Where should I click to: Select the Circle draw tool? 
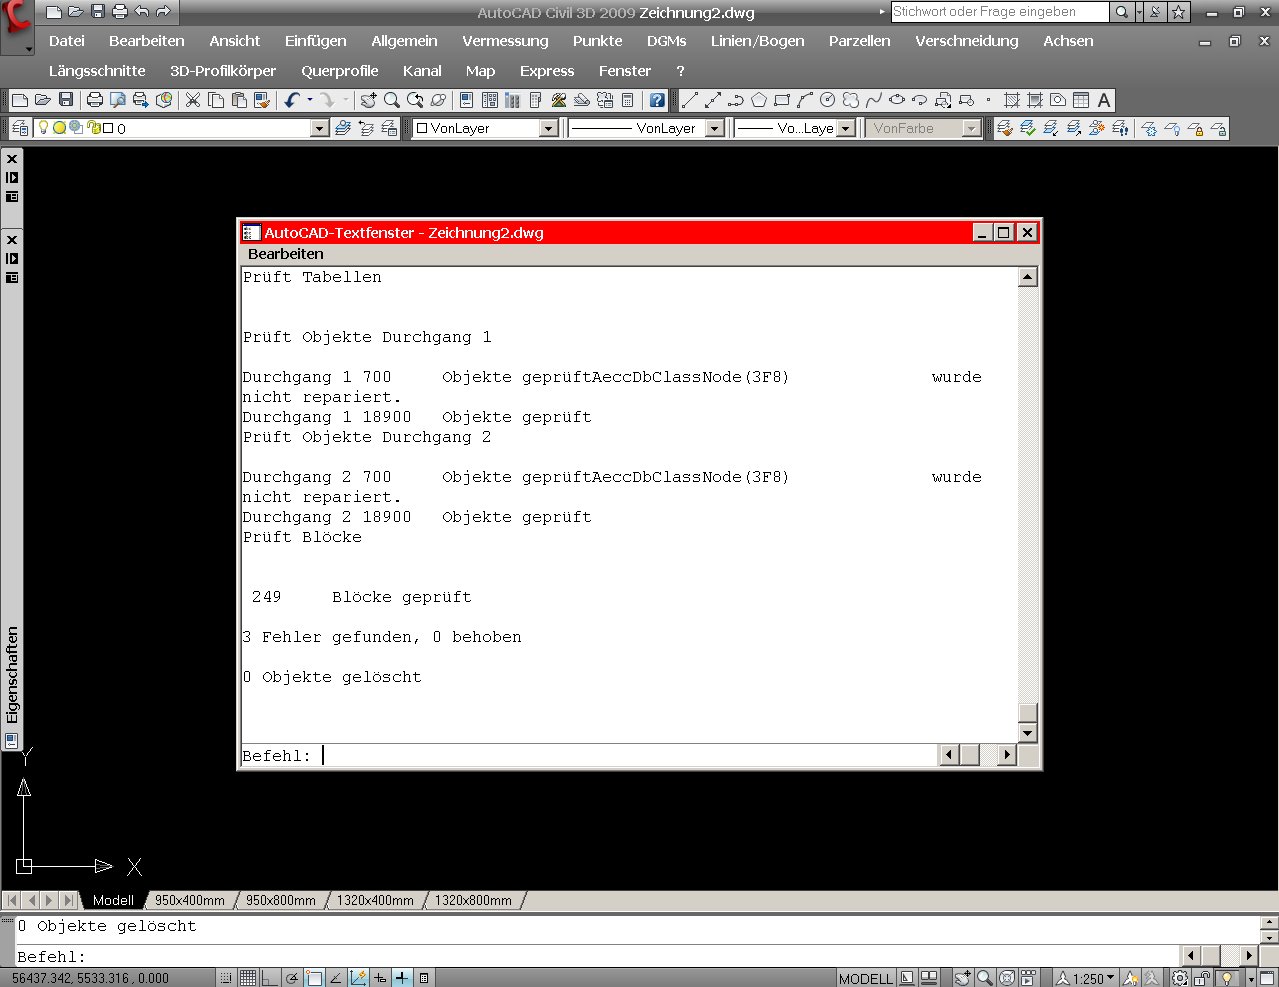[828, 100]
